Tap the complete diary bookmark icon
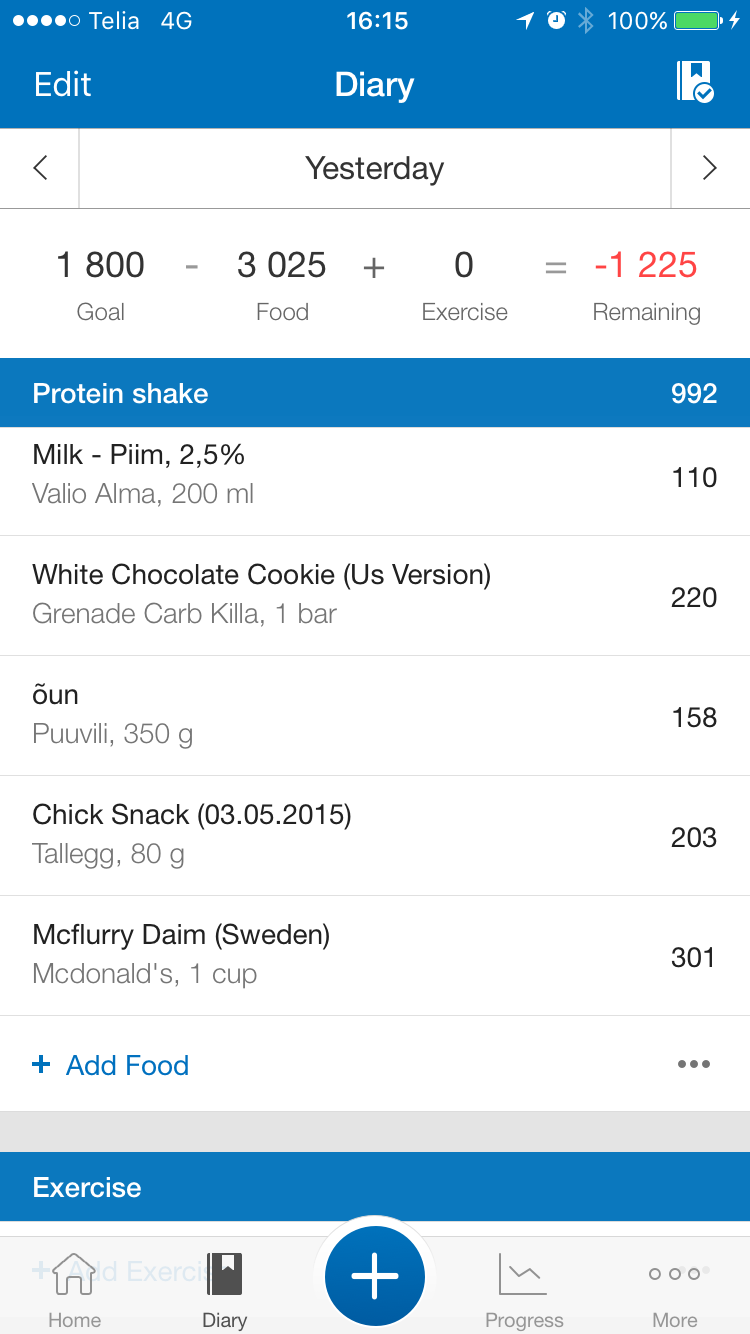This screenshot has height=1334, width=750. 694,82
